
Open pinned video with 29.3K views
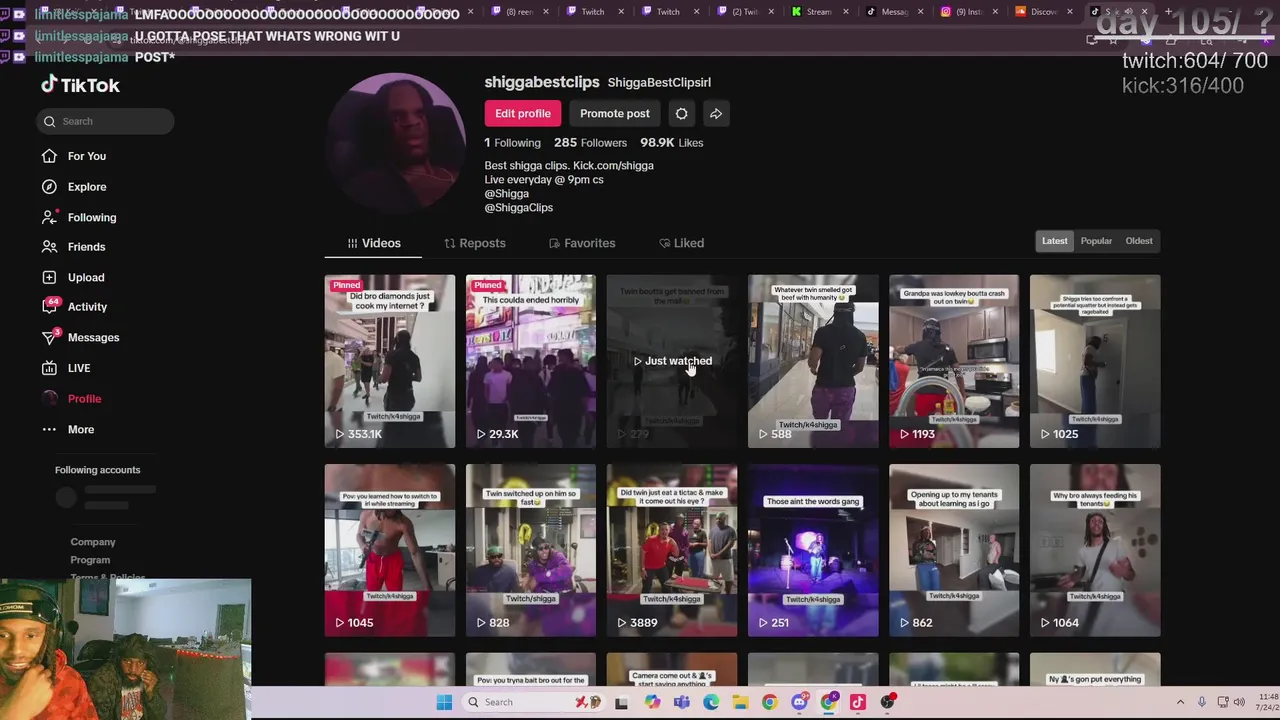pos(530,360)
